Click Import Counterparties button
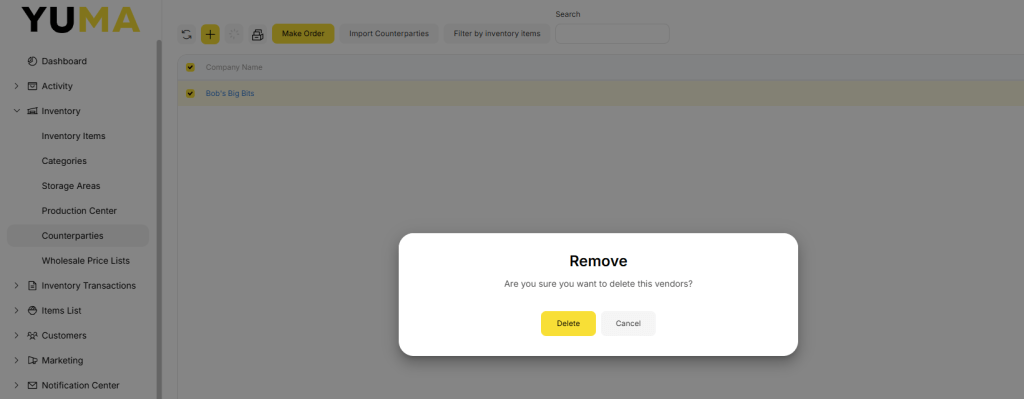 click(389, 34)
